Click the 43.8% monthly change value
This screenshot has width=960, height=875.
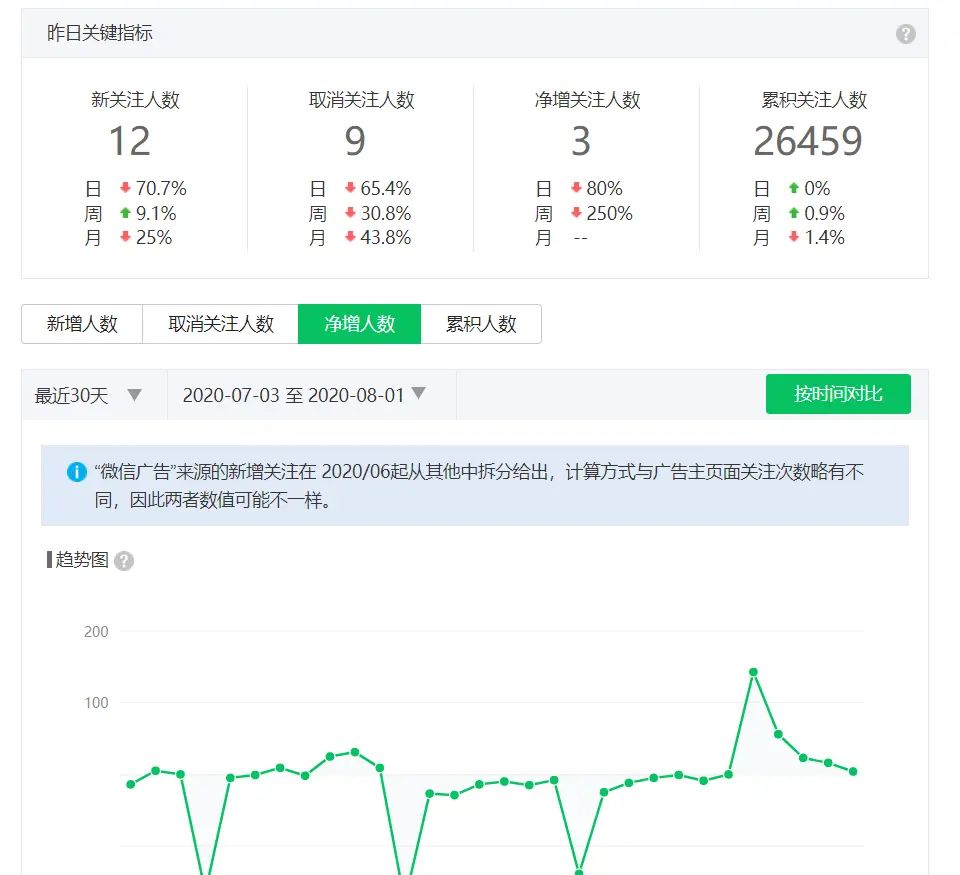386,237
